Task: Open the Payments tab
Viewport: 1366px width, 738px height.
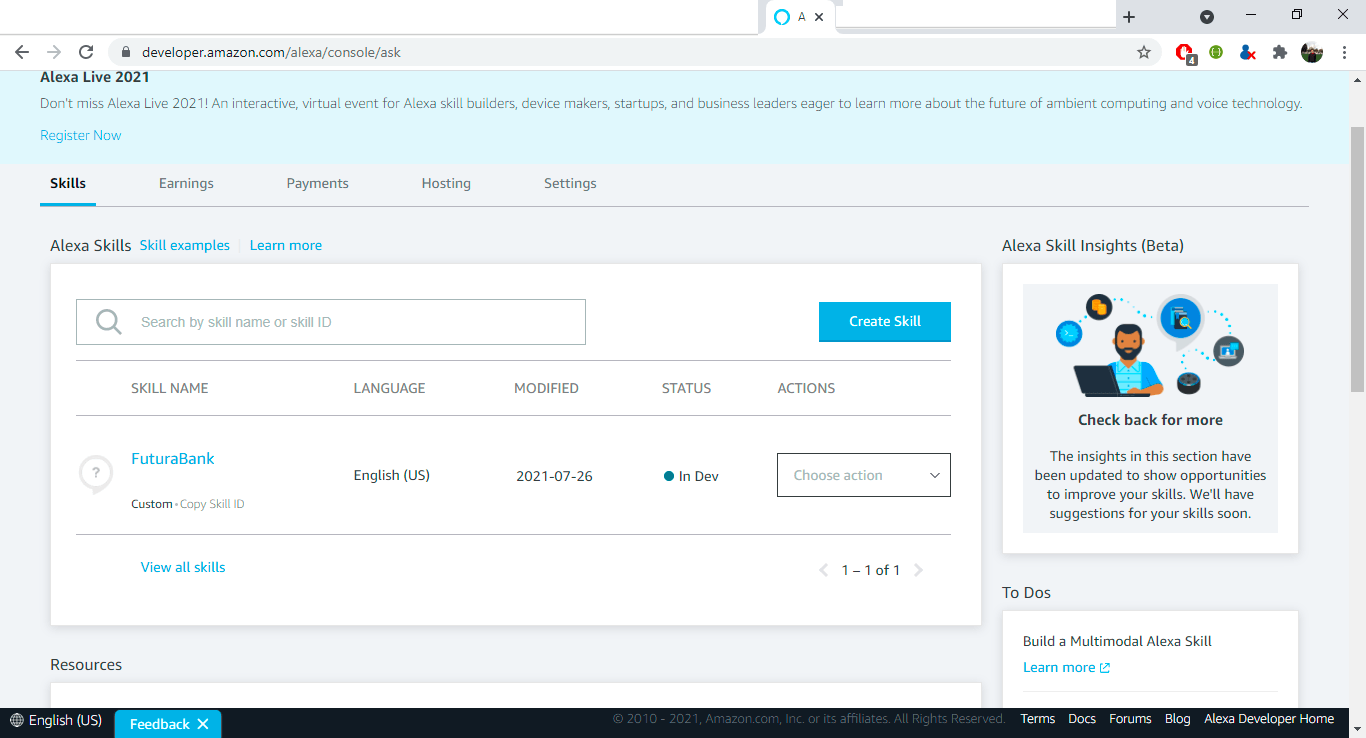Action: (318, 183)
